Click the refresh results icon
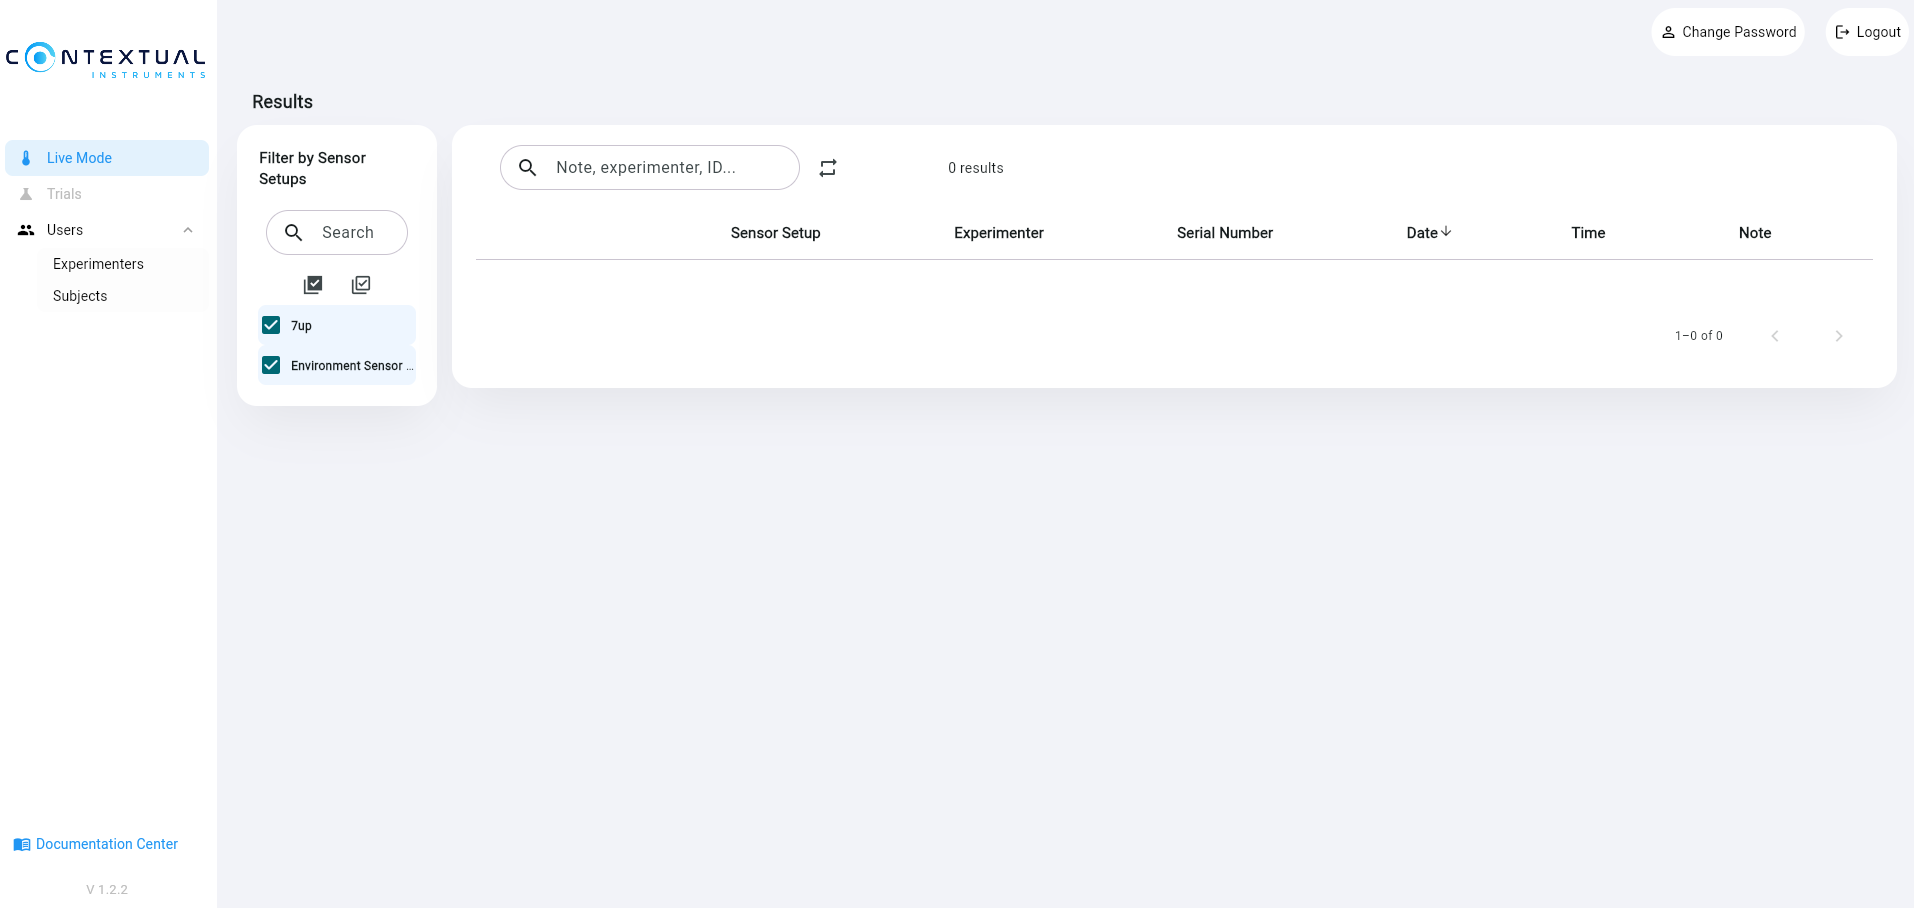1914x908 pixels. pos(827,168)
